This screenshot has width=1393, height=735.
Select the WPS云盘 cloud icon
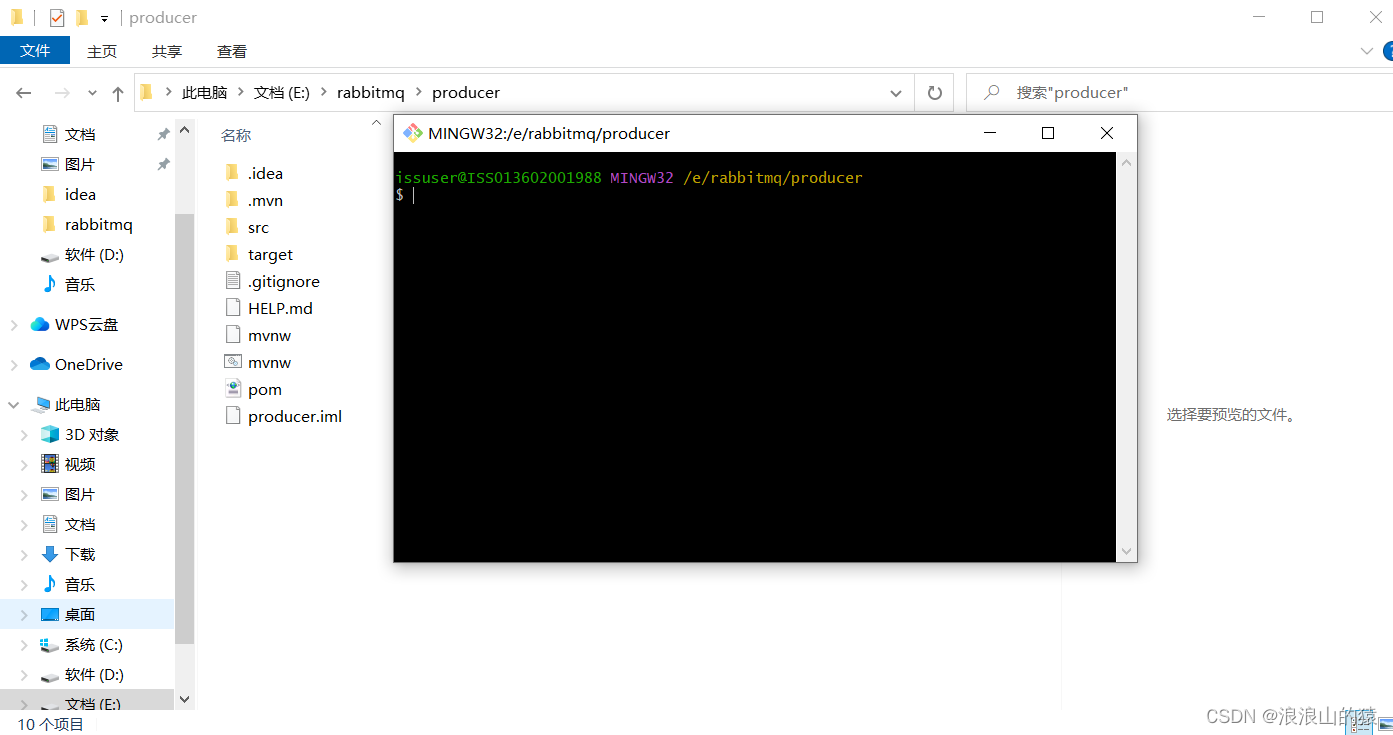pyautogui.click(x=40, y=324)
